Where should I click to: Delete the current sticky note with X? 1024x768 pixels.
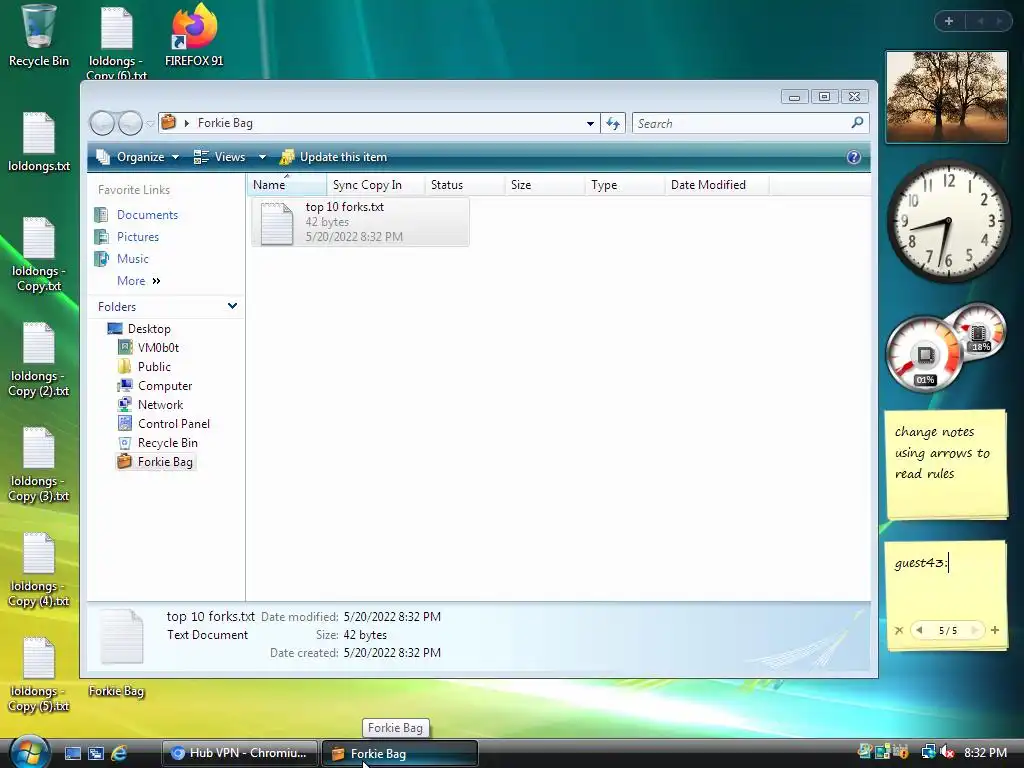pyautogui.click(x=899, y=630)
